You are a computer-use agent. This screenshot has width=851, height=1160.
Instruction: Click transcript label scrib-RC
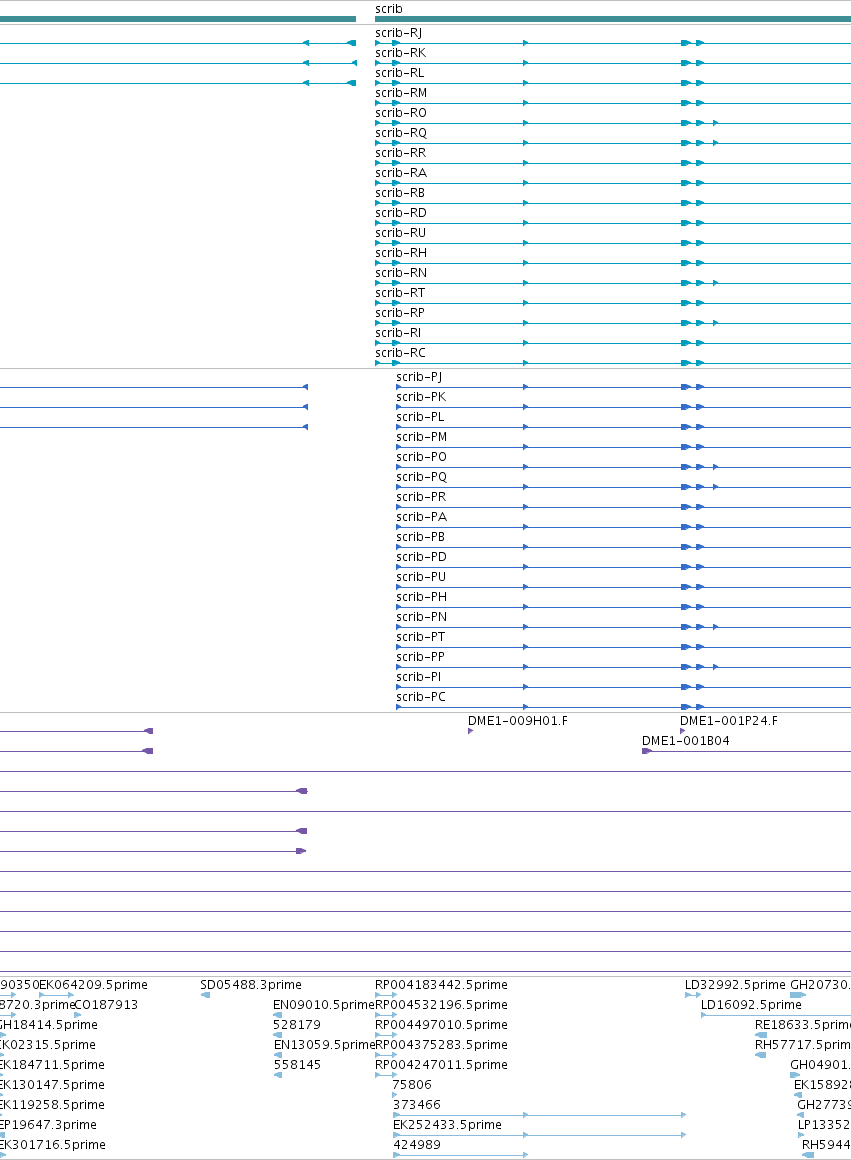(400, 352)
